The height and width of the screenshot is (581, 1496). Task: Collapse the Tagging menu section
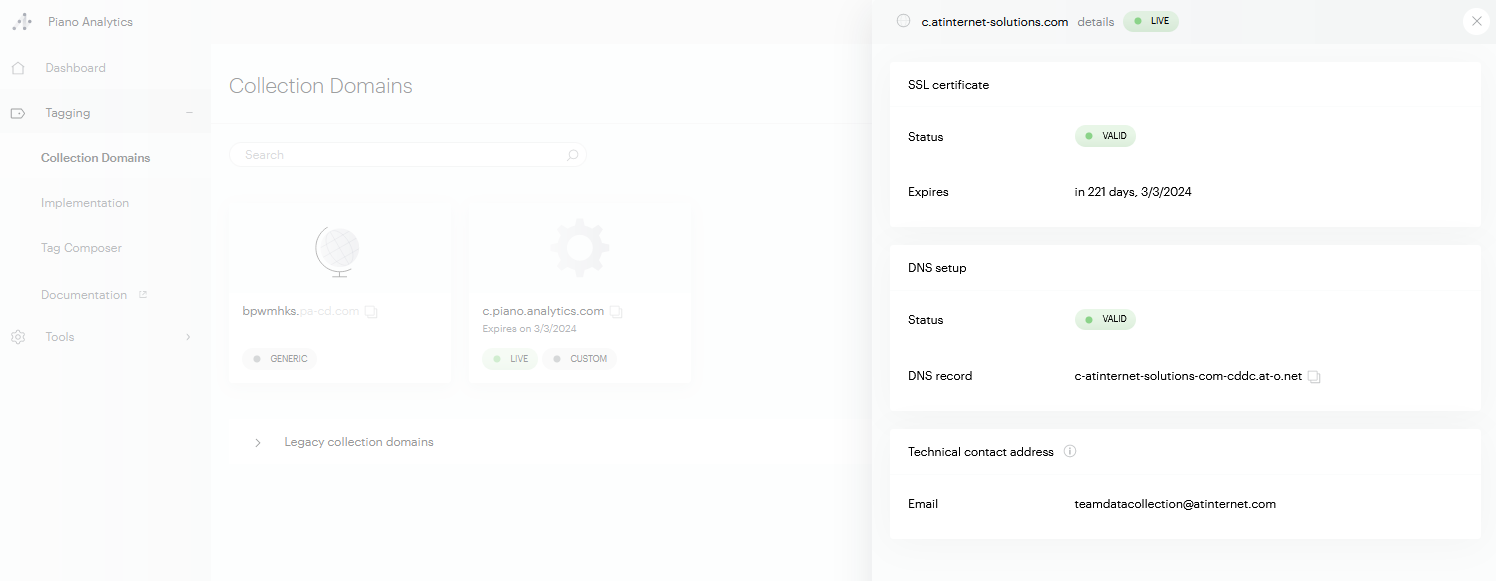pyautogui.click(x=189, y=113)
